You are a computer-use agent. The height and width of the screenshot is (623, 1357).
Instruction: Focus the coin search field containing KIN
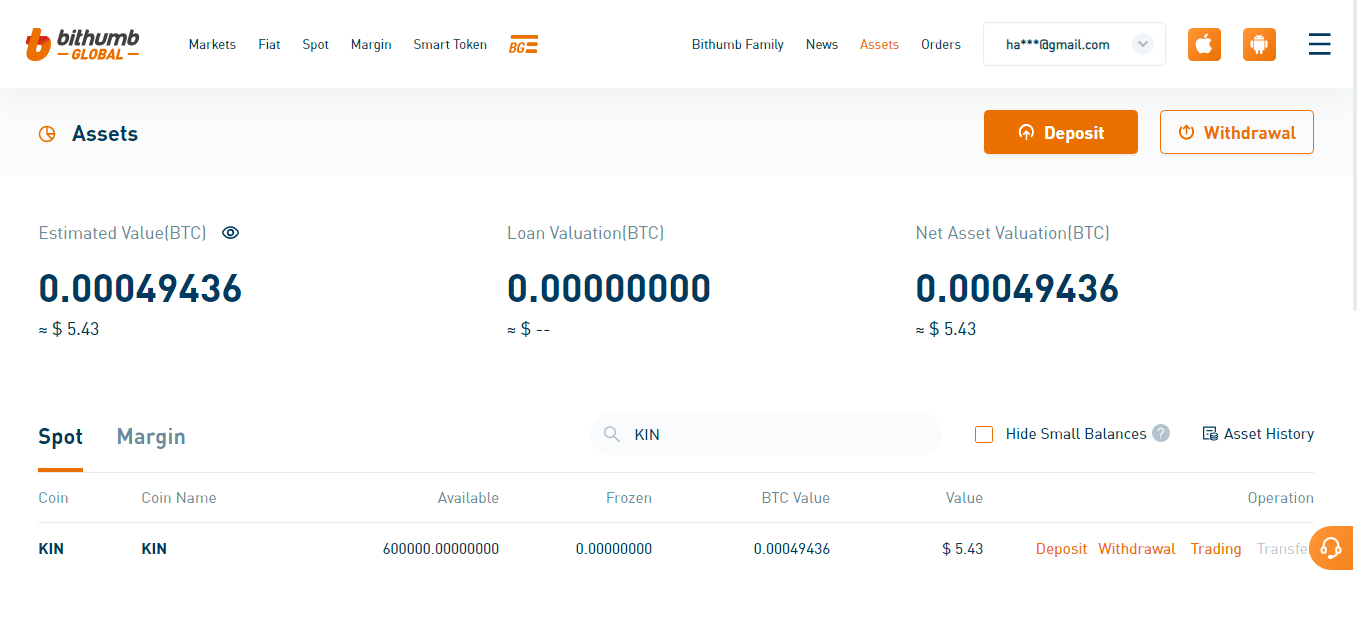click(x=766, y=434)
